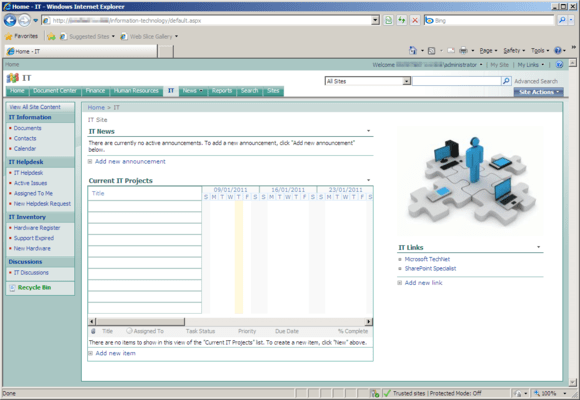Screen dimensions: 580x400
Task: Click the Help question mark icon
Action: click(x=558, y=50)
